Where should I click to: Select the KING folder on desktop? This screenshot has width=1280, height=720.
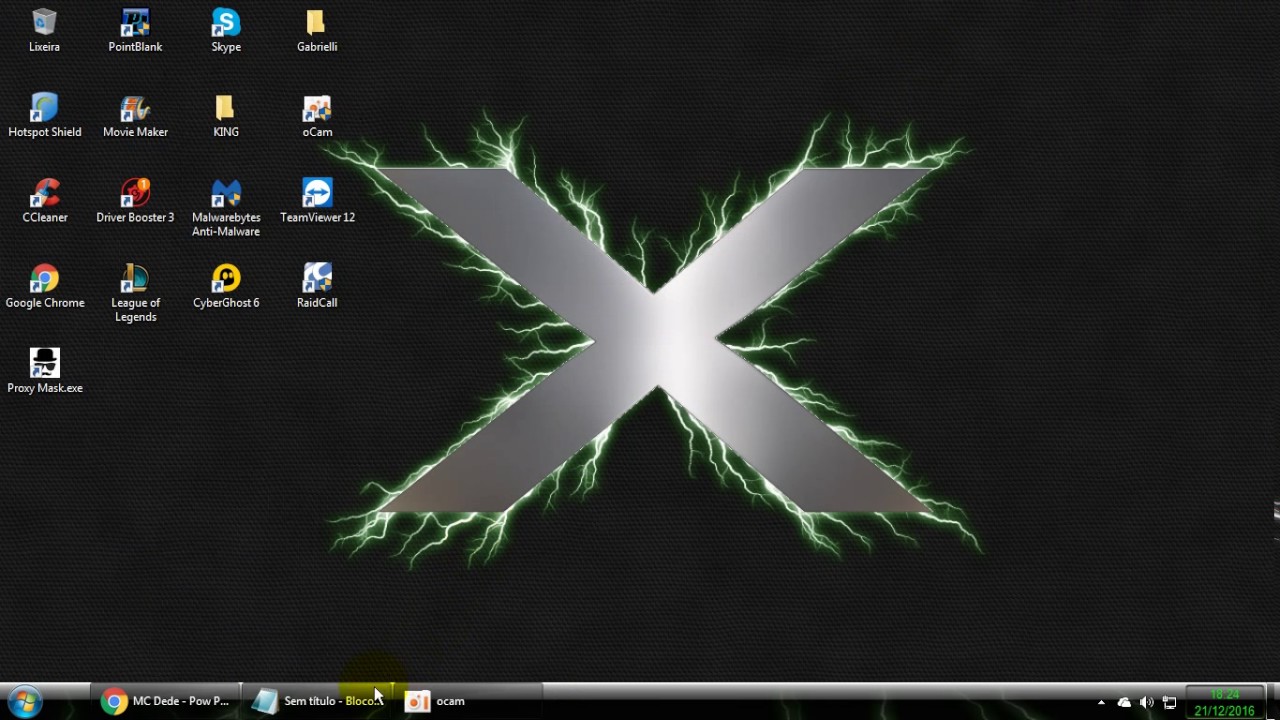(x=226, y=116)
